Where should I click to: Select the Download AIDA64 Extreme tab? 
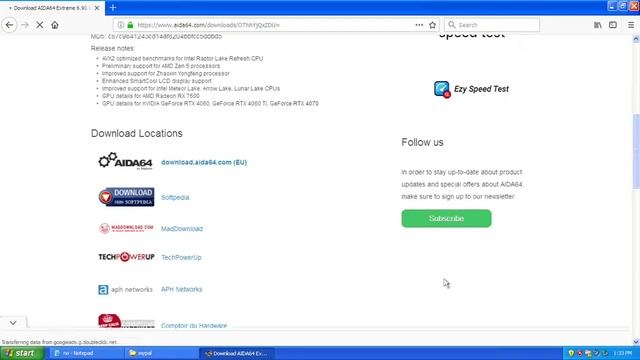51,8
